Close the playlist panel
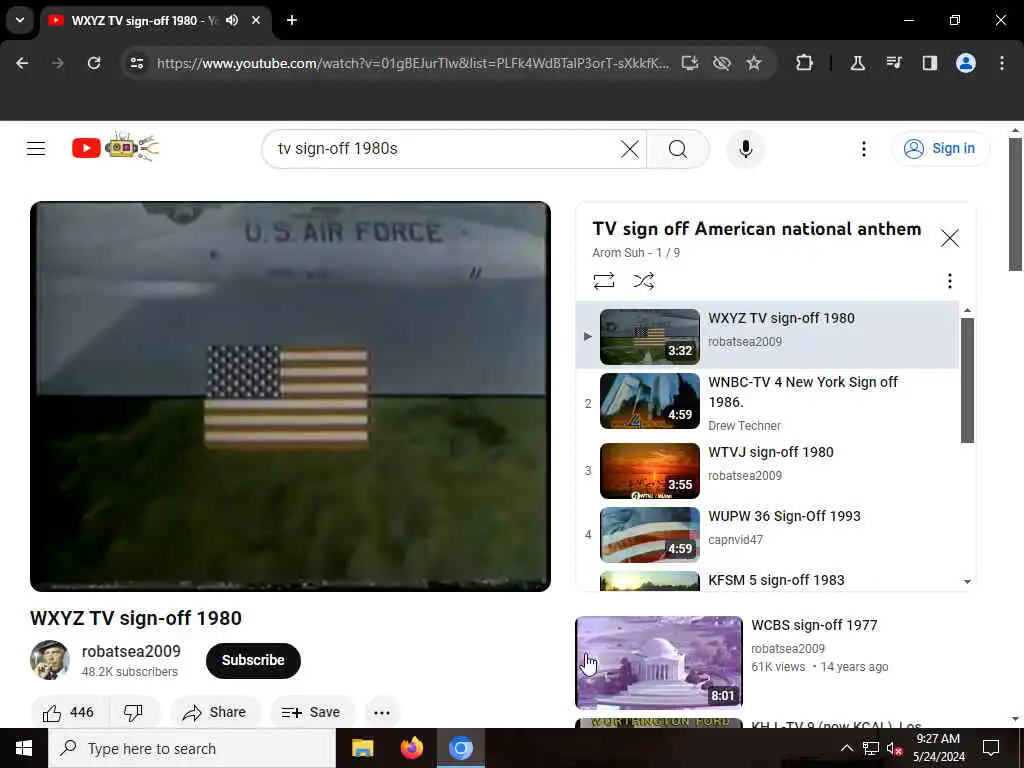Image resolution: width=1024 pixels, height=768 pixels. (950, 238)
